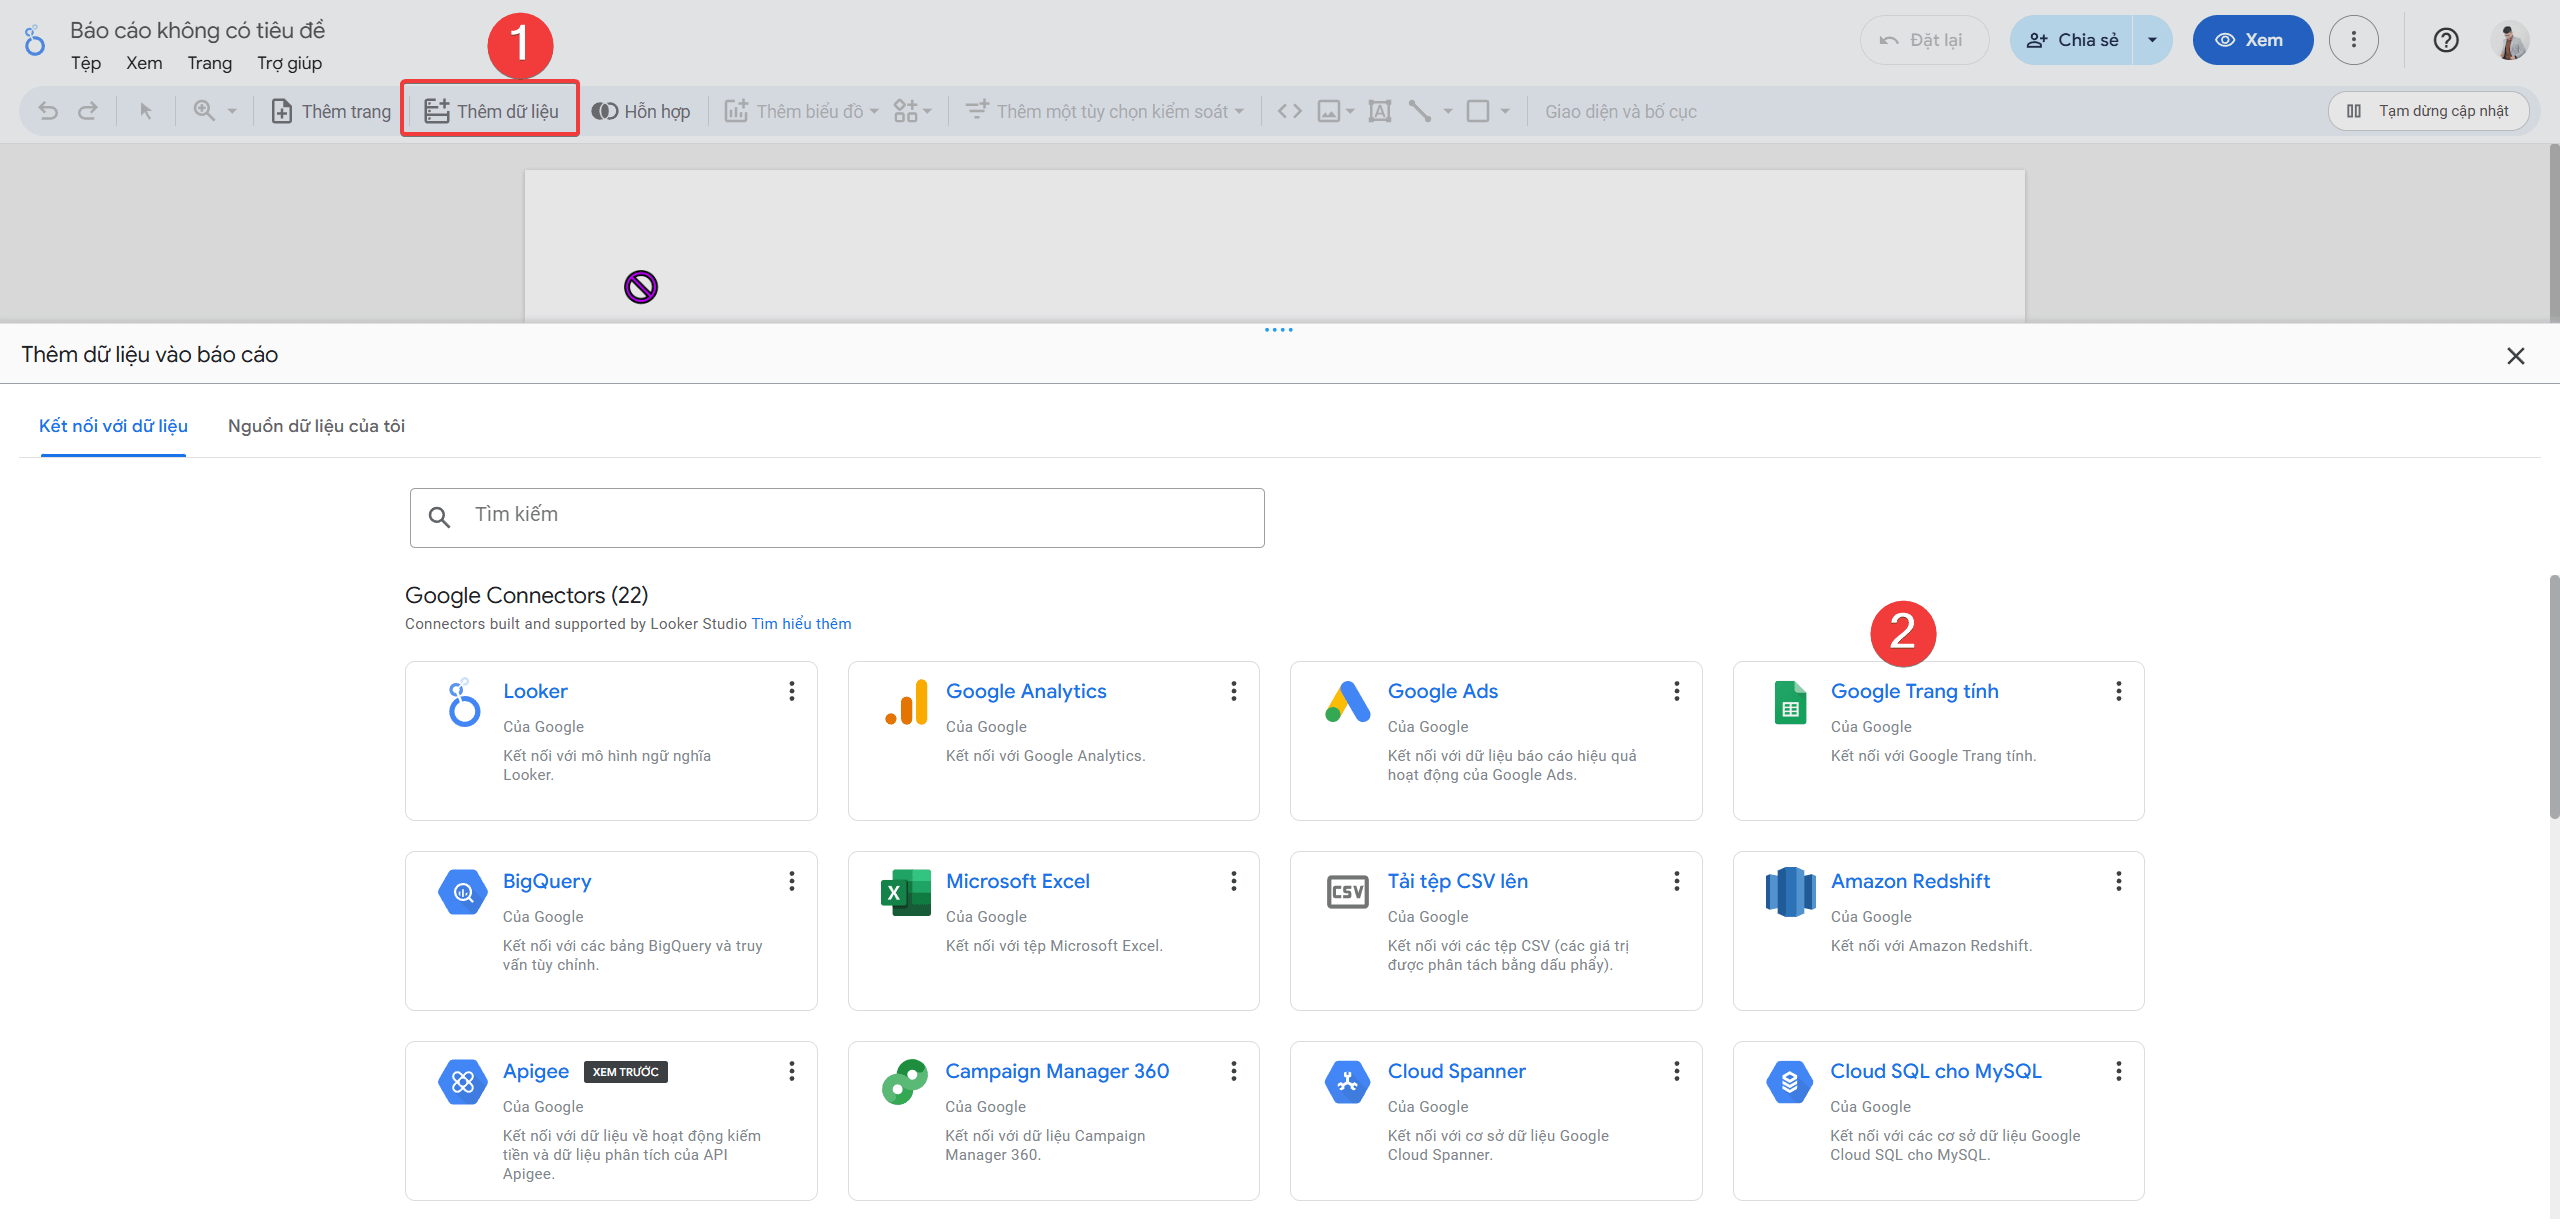Click the undo arrow icon
The image size is (2560, 1229).
pyautogui.click(x=48, y=111)
